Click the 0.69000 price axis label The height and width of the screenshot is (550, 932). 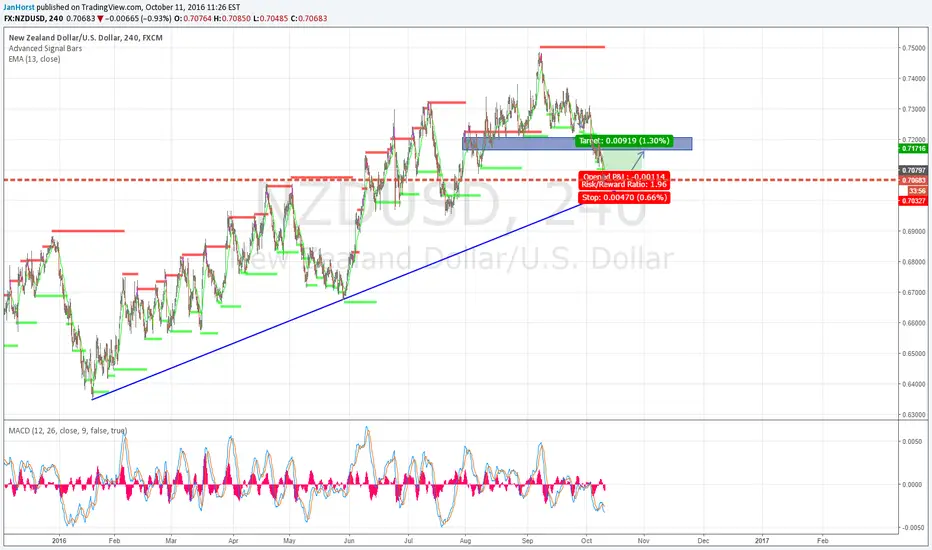pyautogui.click(x=914, y=231)
